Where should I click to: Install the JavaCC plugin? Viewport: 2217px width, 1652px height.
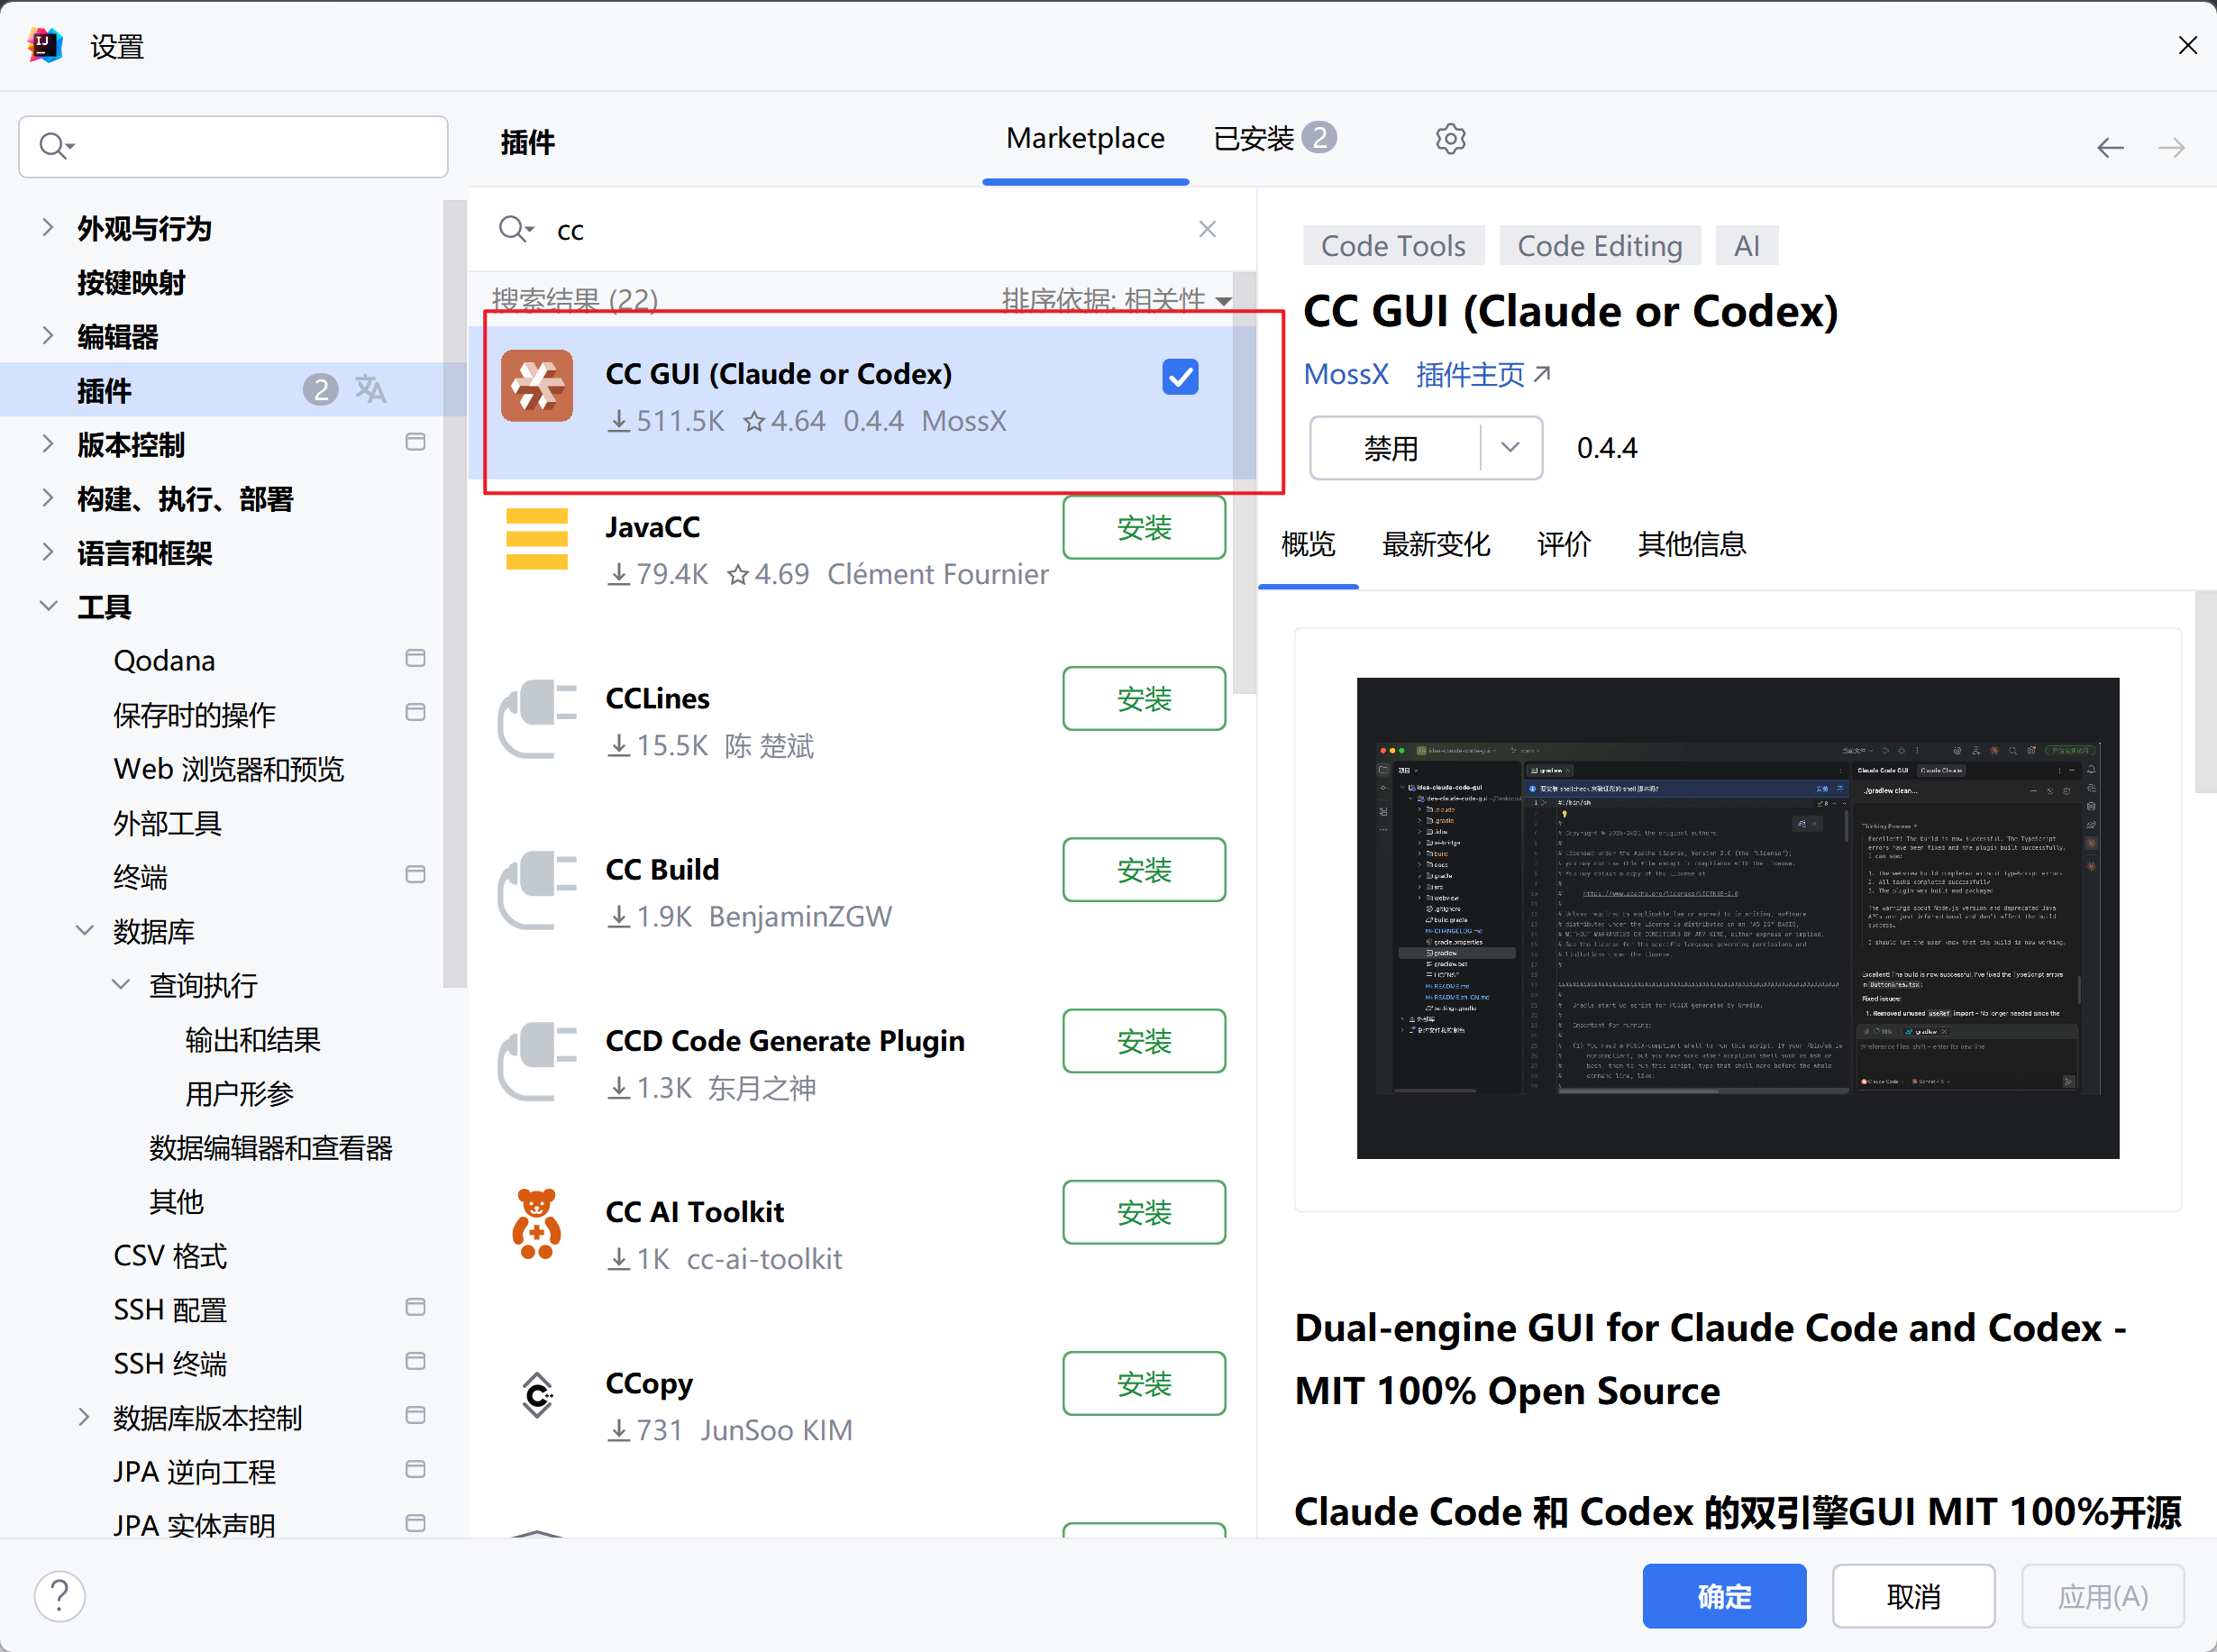point(1144,527)
